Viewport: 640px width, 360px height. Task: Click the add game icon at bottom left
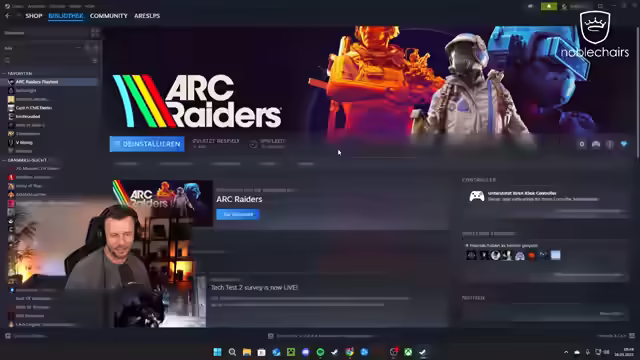(8, 336)
